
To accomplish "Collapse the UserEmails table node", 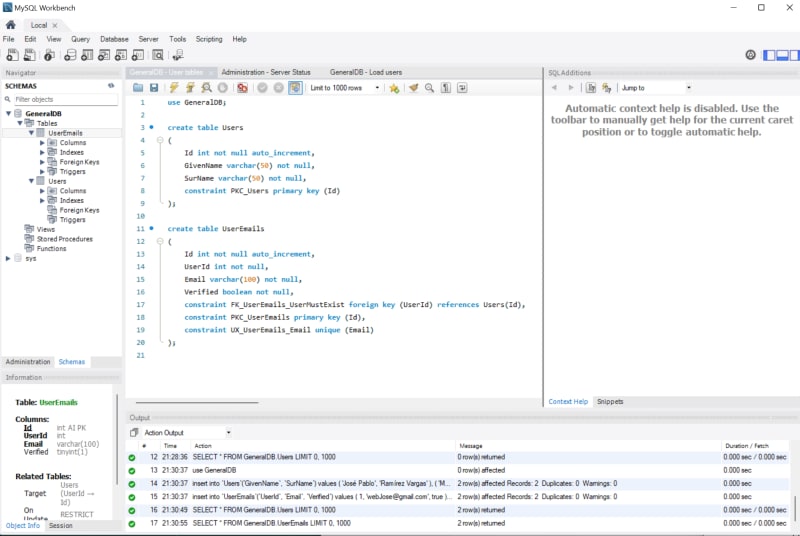I will click(x=31, y=133).
